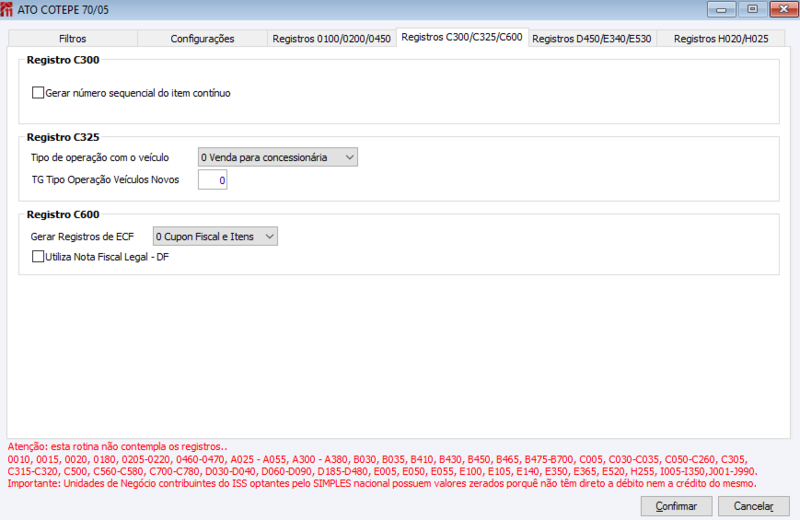800x520 pixels.
Task: Switch to the Configurações tab
Action: click(202, 39)
